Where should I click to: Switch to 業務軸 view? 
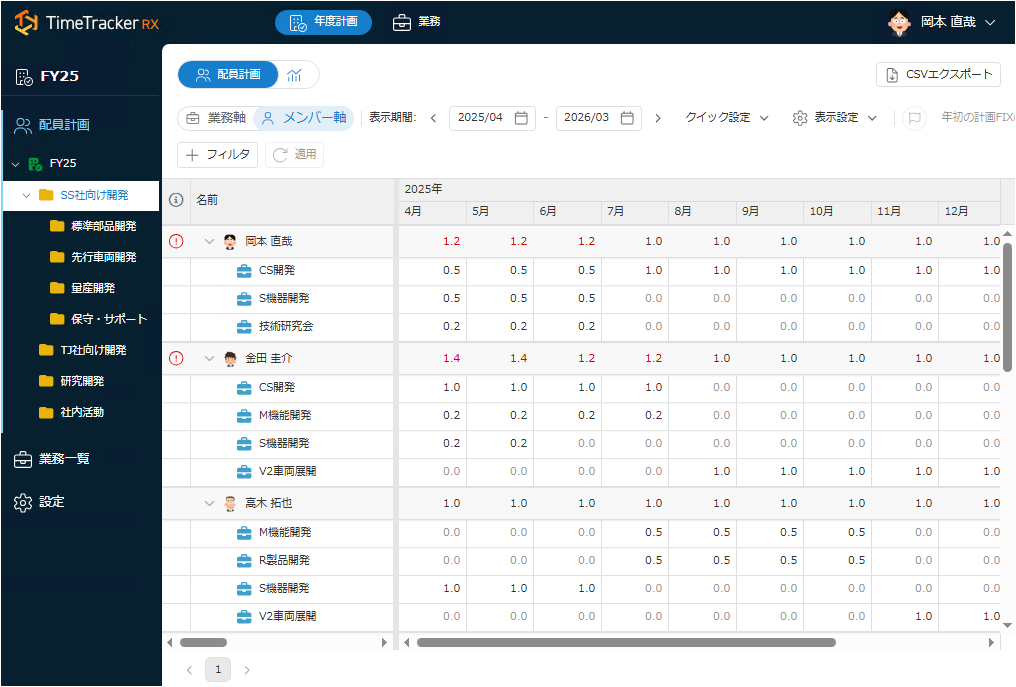[x=216, y=118]
